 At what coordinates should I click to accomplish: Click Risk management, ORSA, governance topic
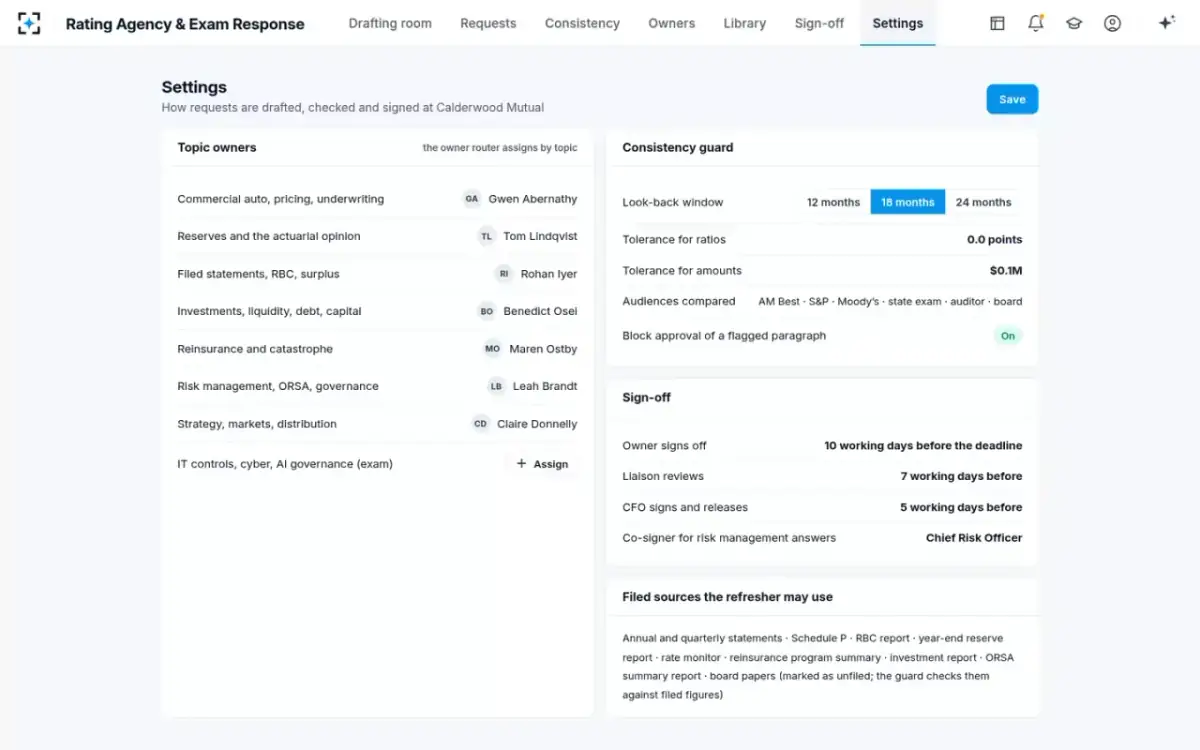point(278,386)
